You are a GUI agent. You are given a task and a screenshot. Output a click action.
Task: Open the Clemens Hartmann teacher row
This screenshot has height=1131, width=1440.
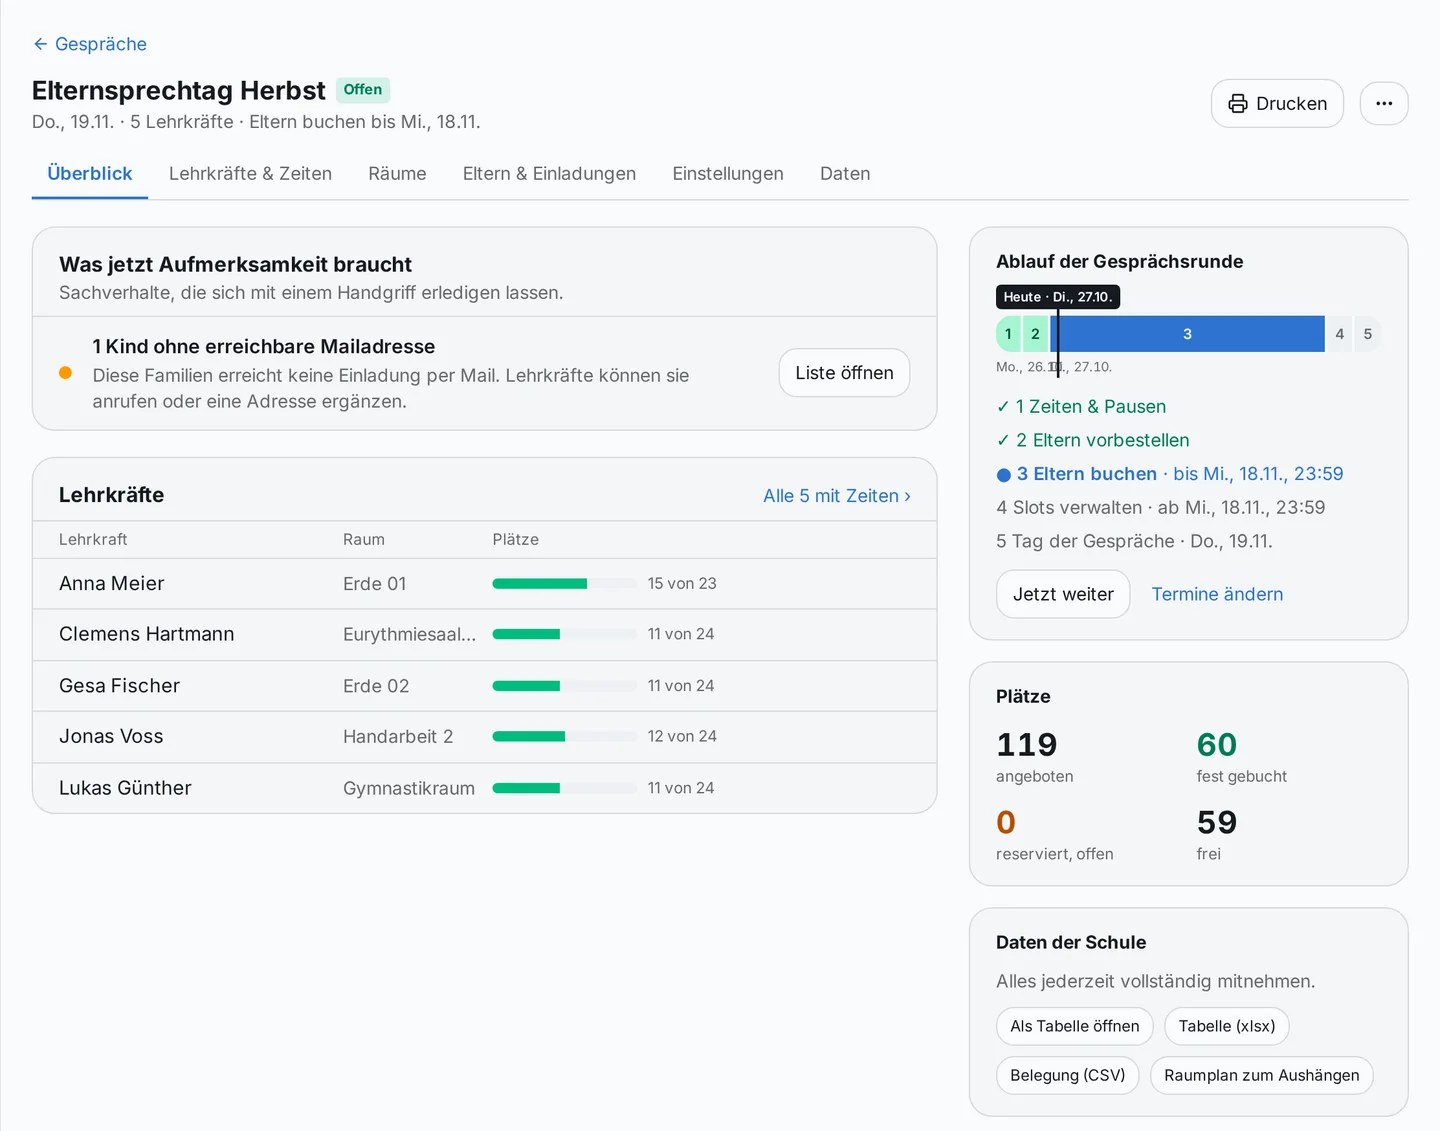click(x=484, y=634)
